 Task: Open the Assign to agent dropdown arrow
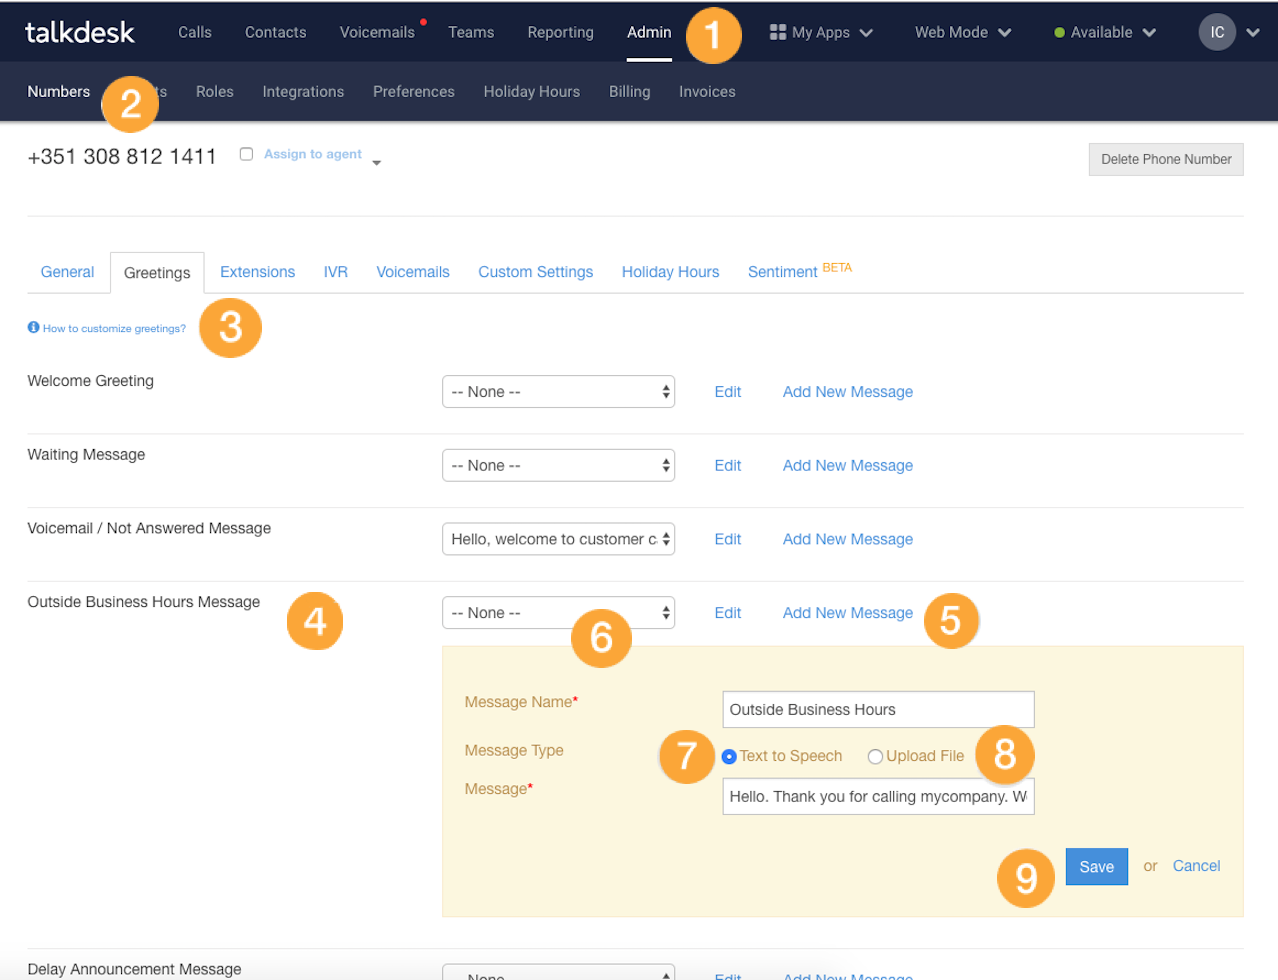coord(376,162)
